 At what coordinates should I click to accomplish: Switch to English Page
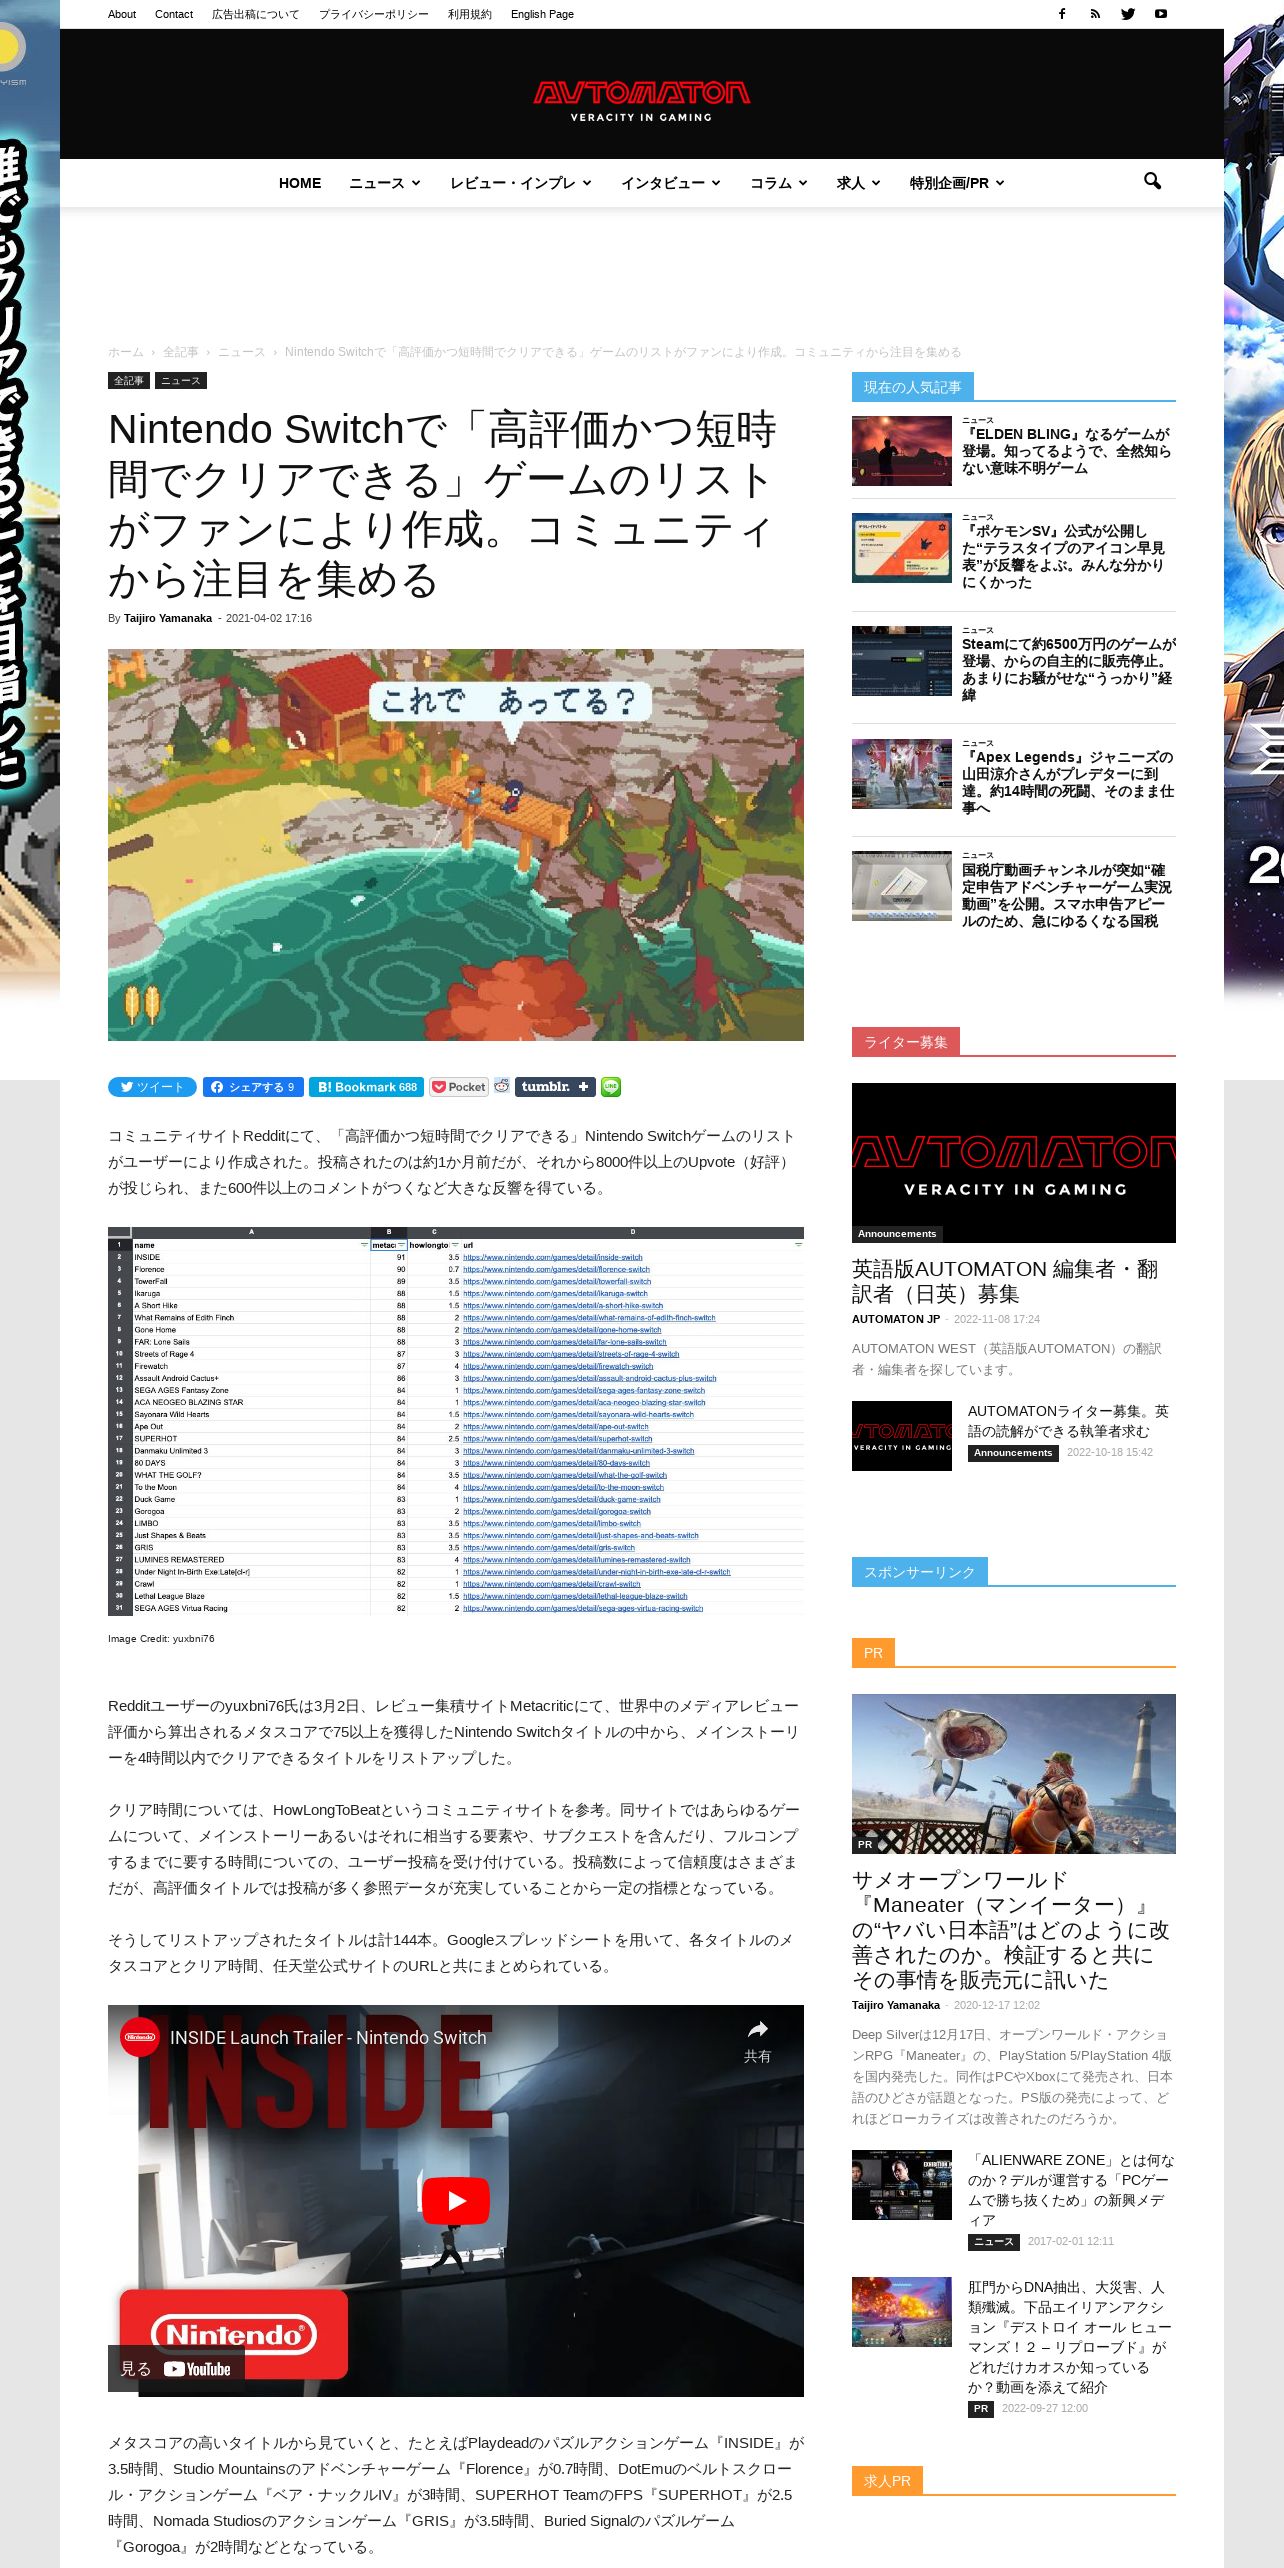[542, 14]
